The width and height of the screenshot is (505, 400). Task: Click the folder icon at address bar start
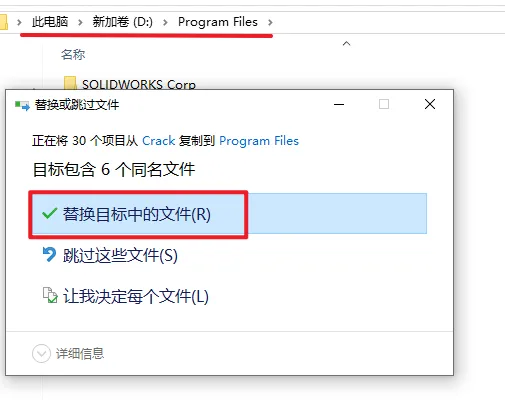coord(4,22)
